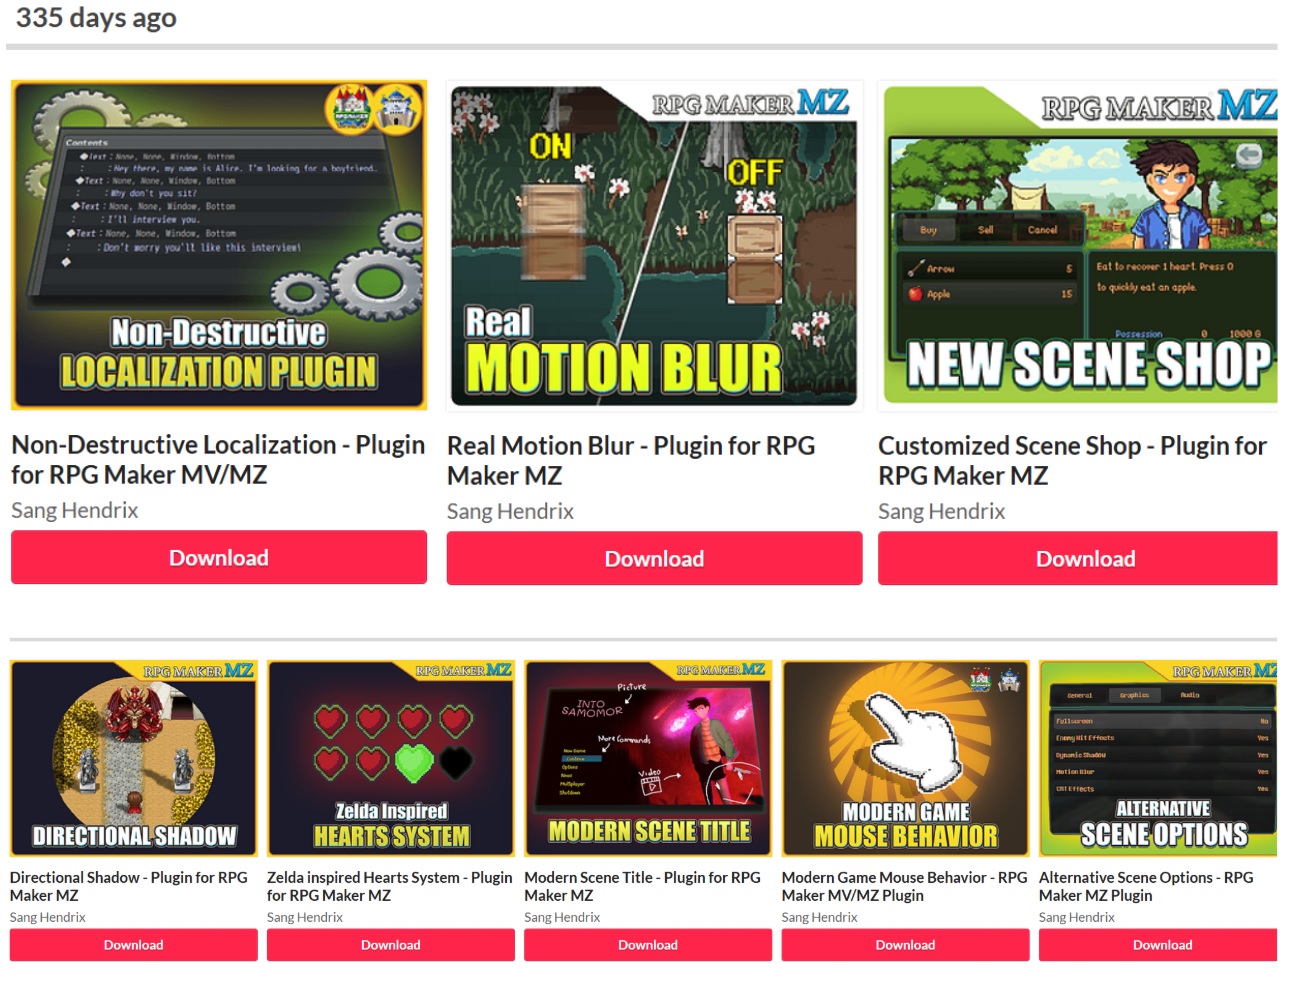Open the Real Motion Blur thumbnail image

tap(654, 246)
